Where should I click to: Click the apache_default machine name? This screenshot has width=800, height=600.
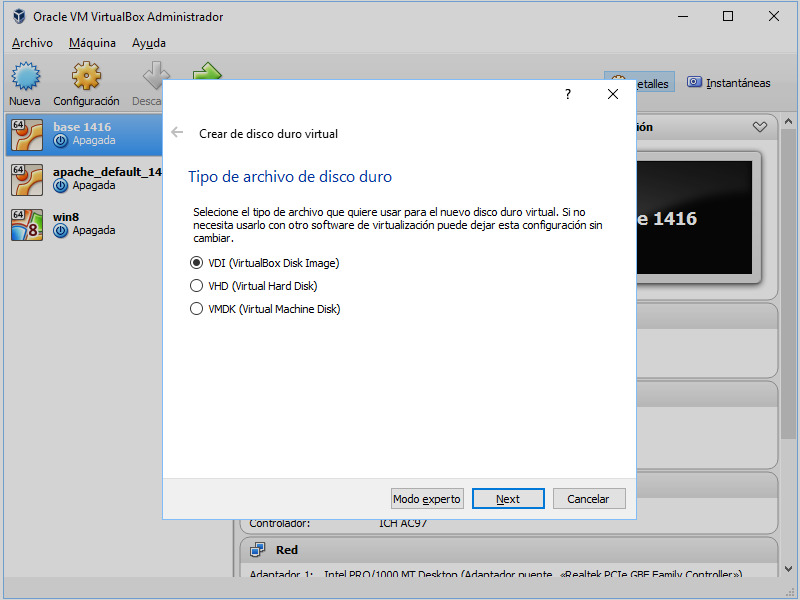point(107,172)
